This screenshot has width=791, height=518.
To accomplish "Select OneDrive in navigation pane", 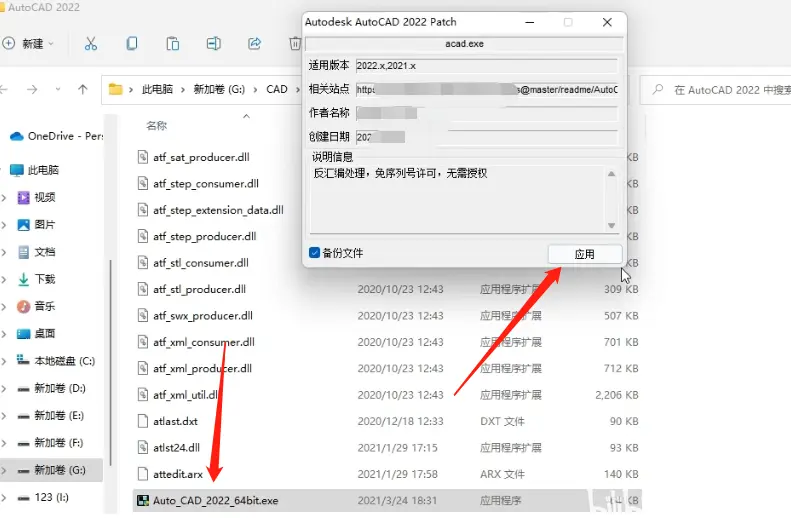I will click(56, 136).
